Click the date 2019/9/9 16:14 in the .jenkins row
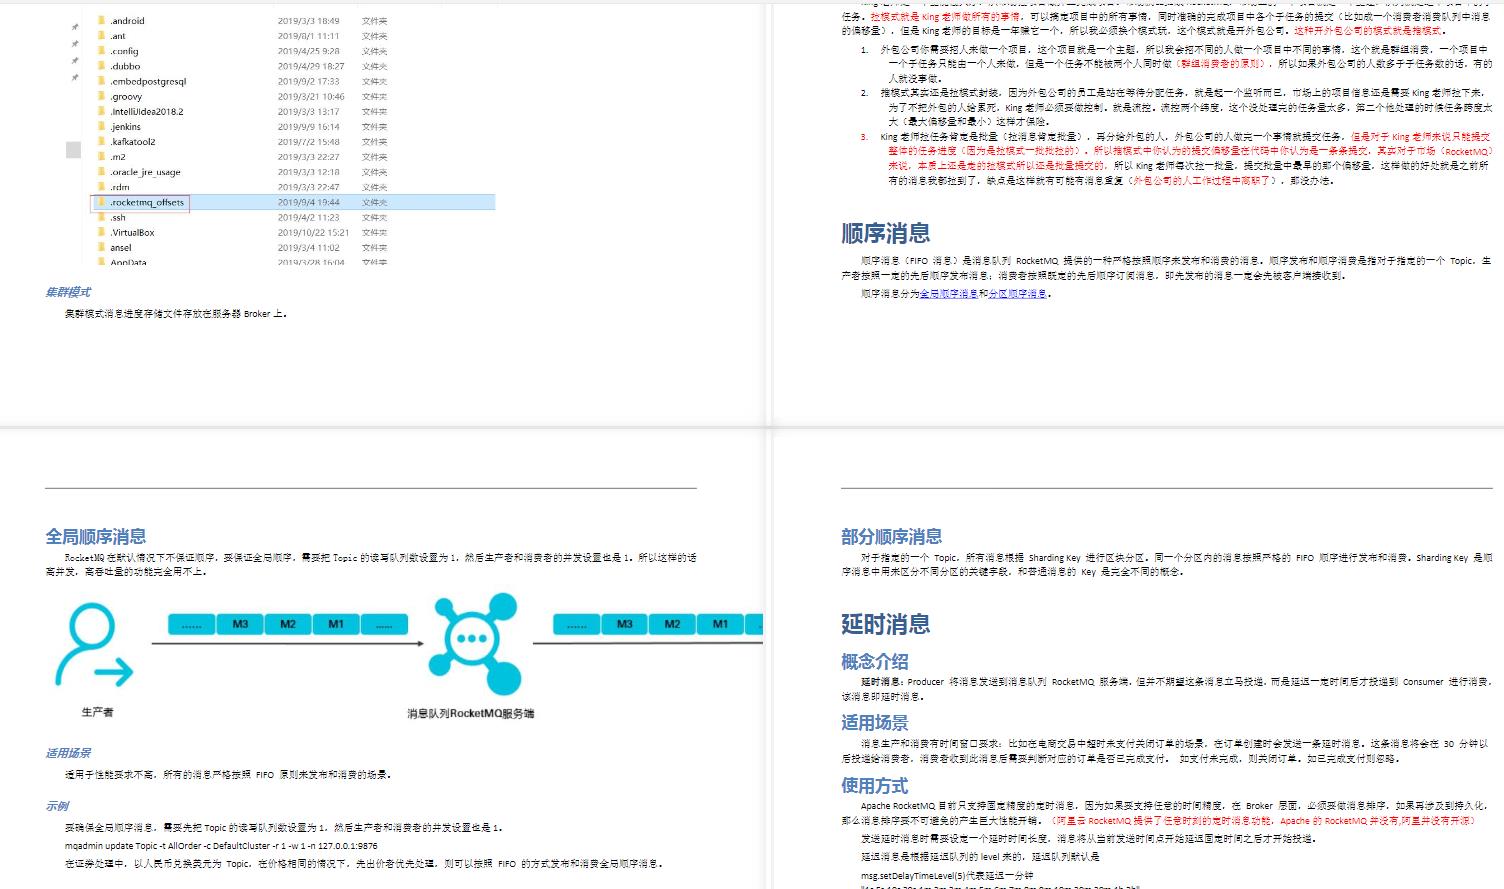Screen dimensions: 1504x889 pyautogui.click(x=308, y=126)
